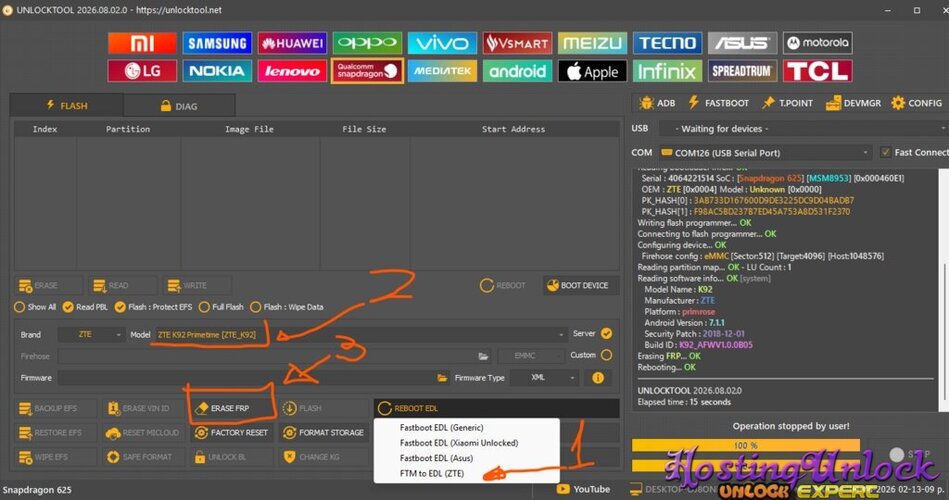Select the Lenovo brand logo

292,71
